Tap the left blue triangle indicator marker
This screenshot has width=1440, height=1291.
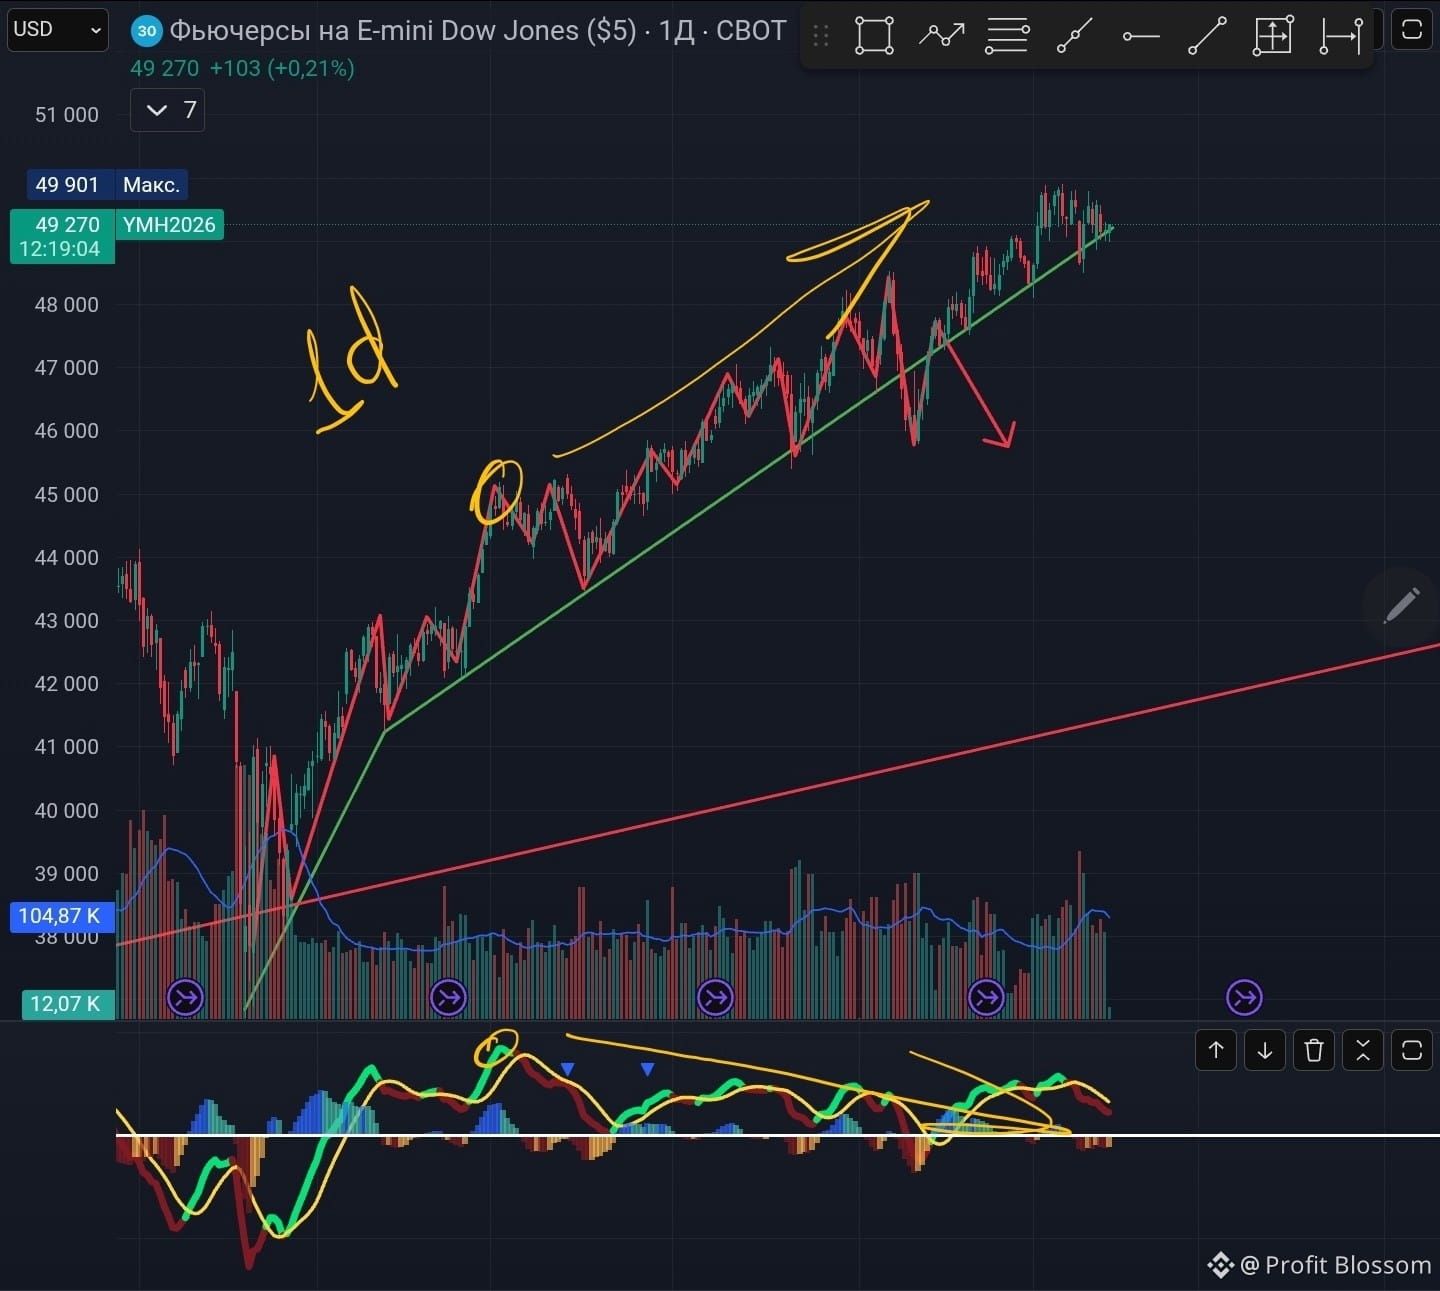tap(567, 1070)
